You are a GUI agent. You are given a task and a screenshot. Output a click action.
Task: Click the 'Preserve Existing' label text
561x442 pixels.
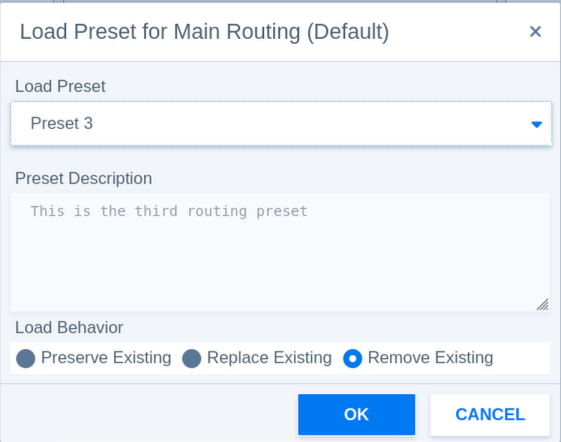click(x=106, y=358)
